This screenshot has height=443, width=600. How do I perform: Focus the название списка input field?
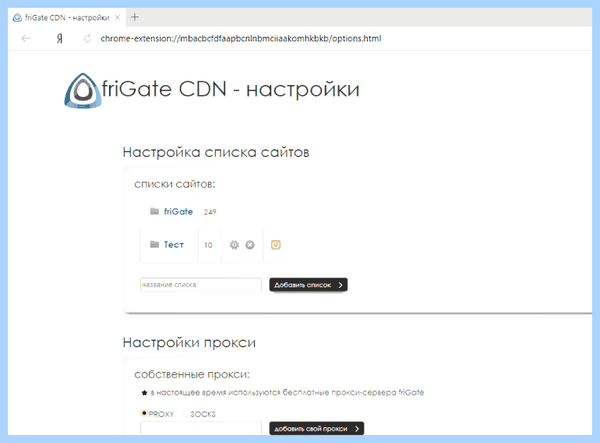(x=201, y=285)
